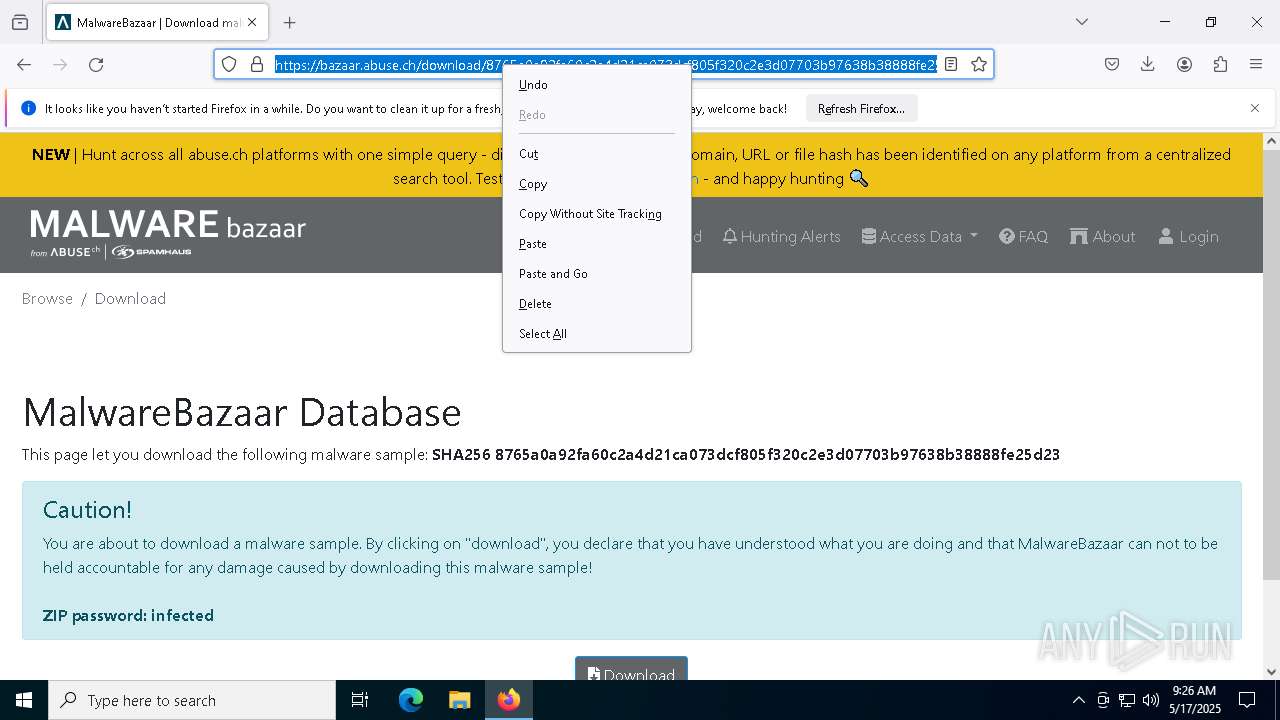Open the network status tray icon
This screenshot has width=1280, height=720.
tap(1127, 700)
